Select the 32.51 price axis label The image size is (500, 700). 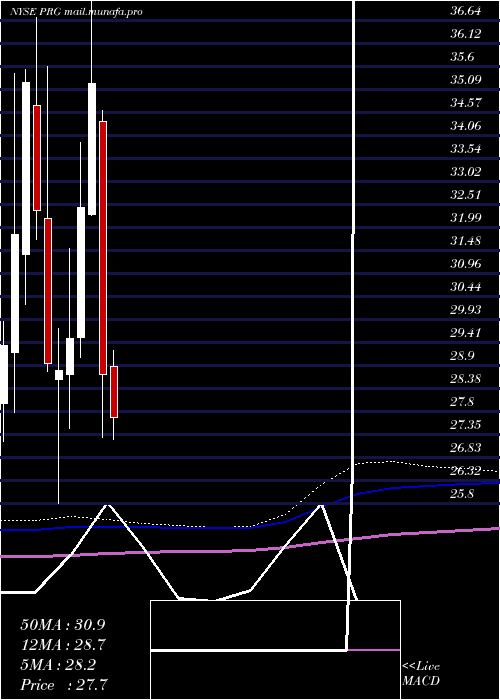(466, 195)
